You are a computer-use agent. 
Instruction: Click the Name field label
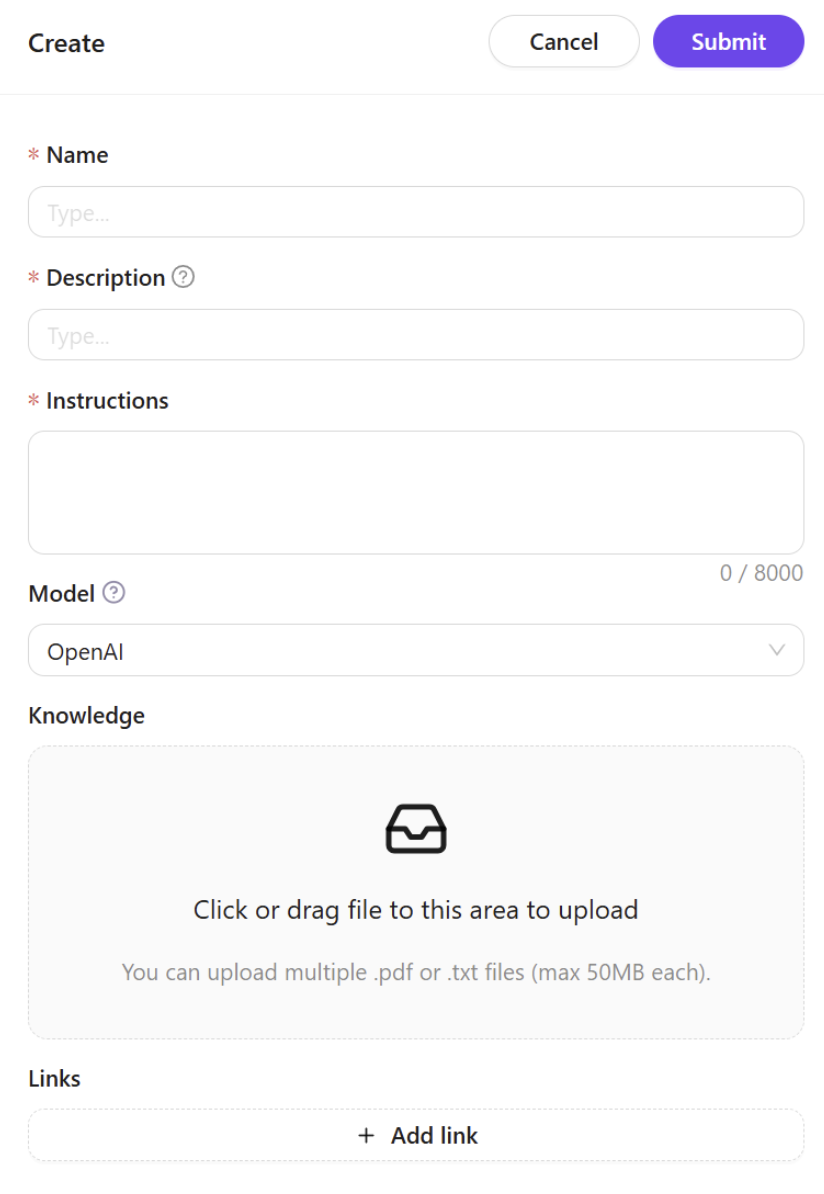pyautogui.click(x=77, y=155)
